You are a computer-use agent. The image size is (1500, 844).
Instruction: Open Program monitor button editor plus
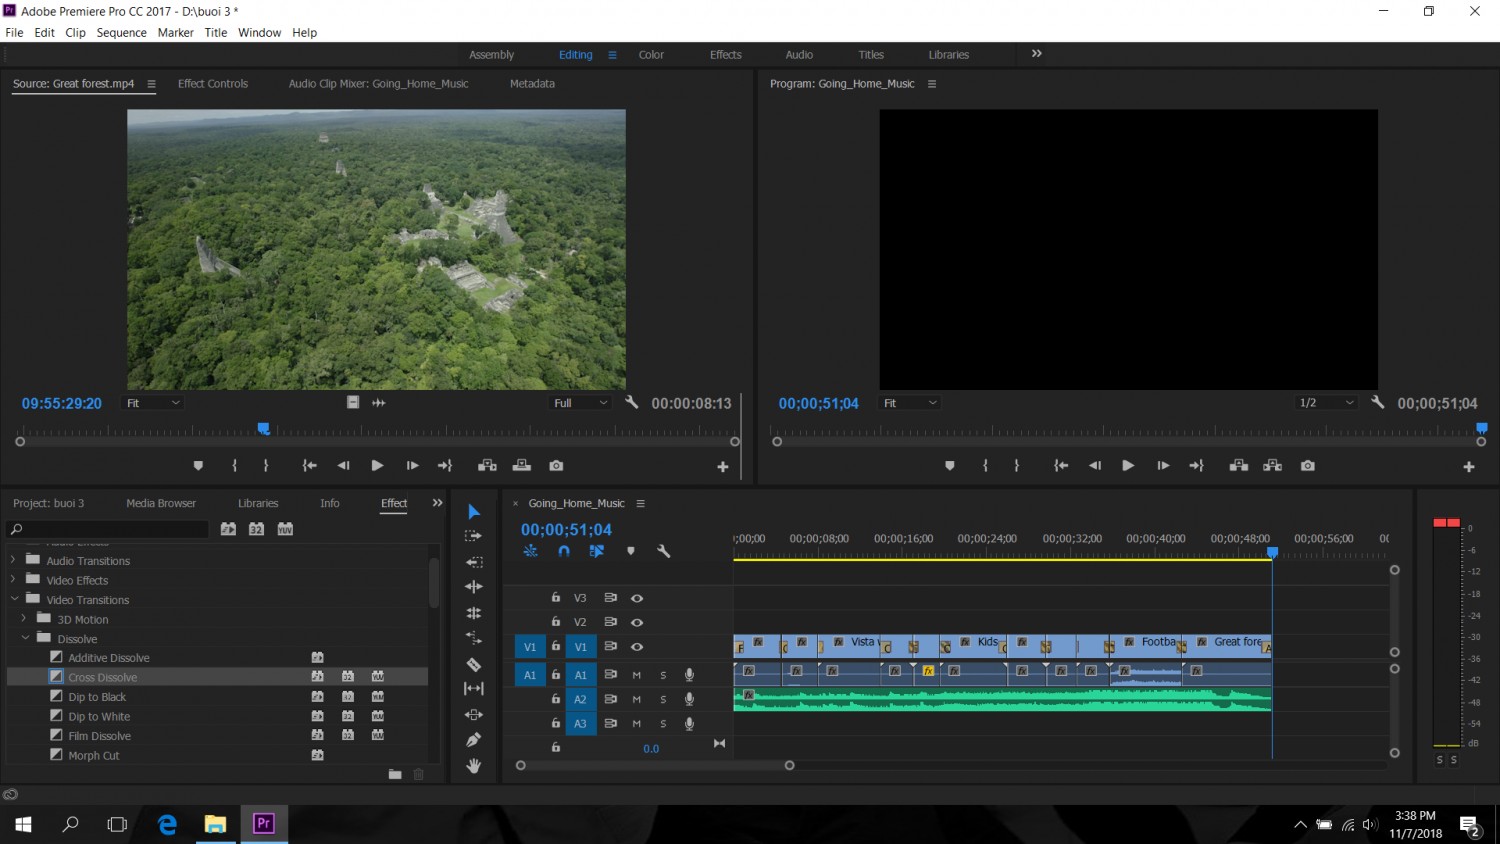1469,467
